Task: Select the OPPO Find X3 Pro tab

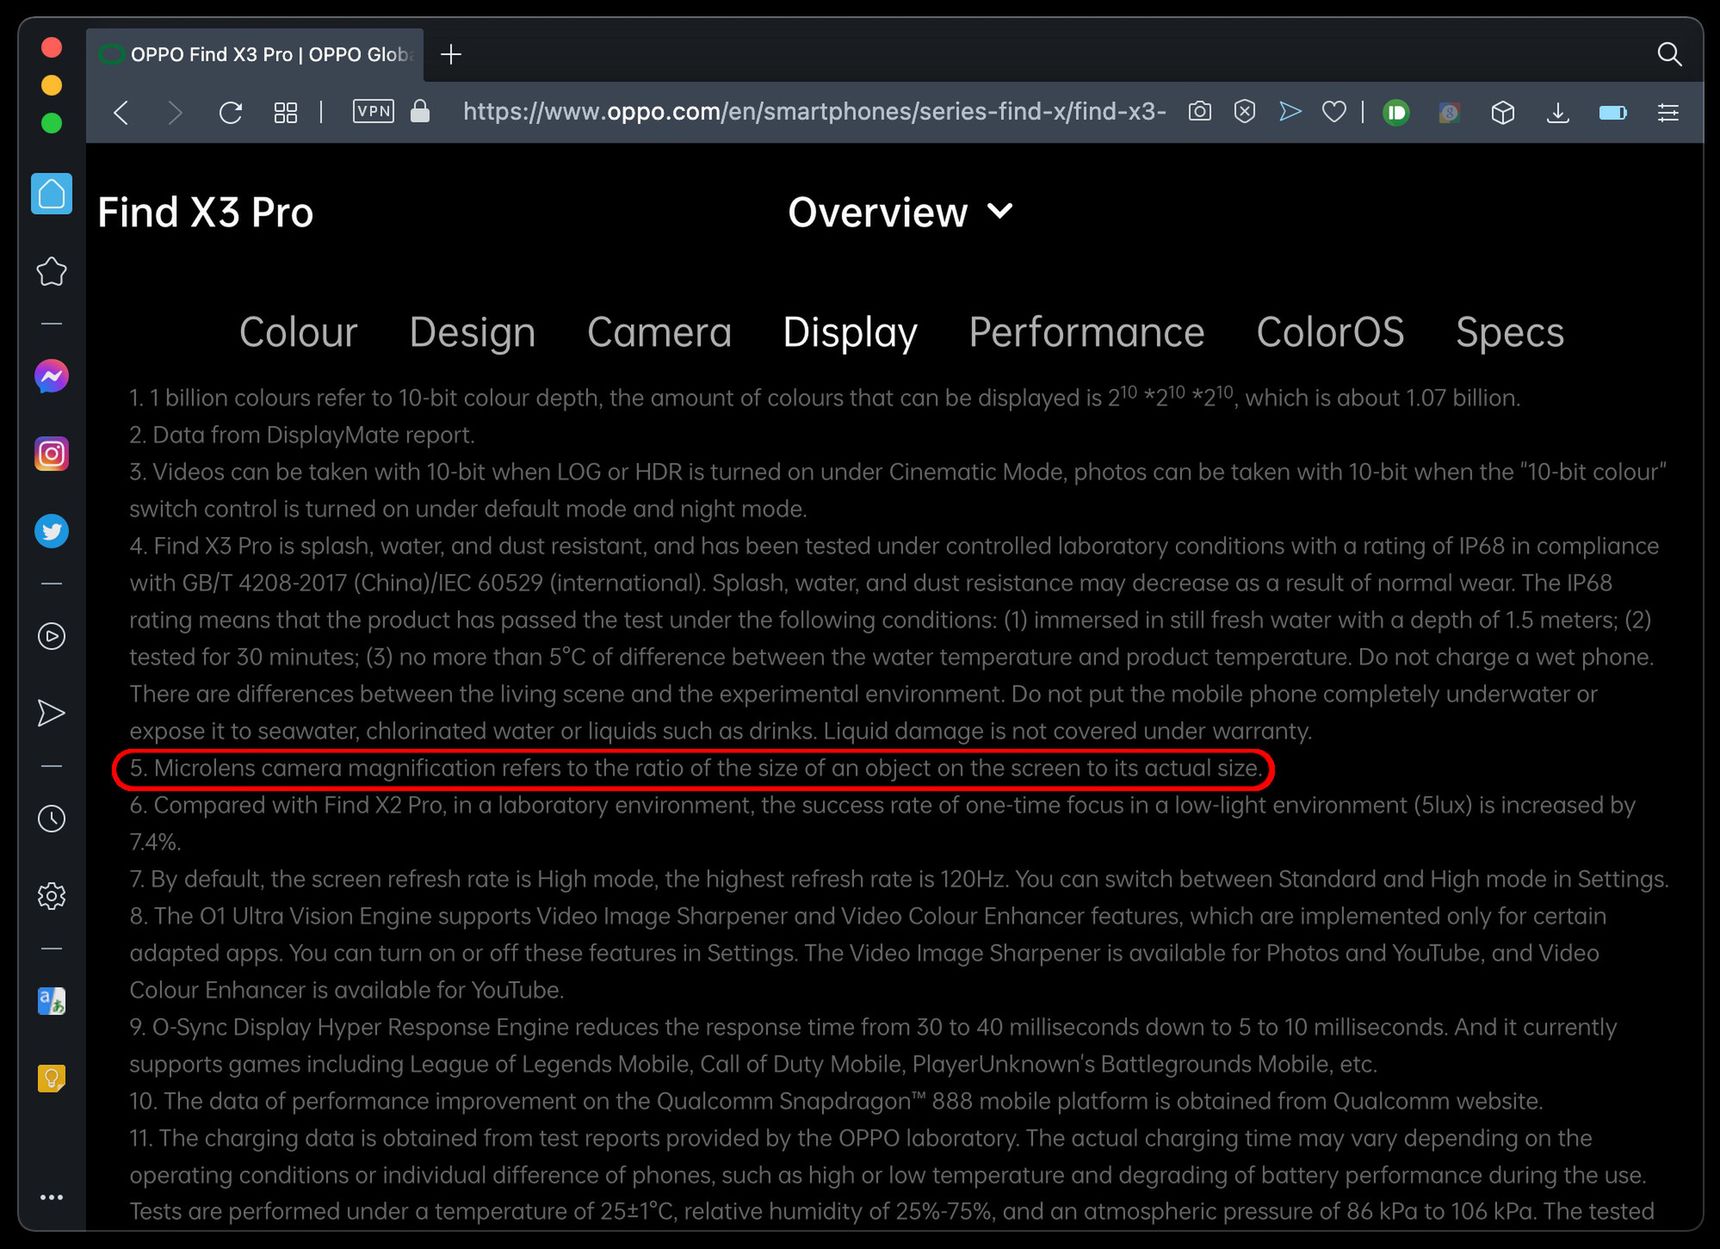Action: [256, 54]
